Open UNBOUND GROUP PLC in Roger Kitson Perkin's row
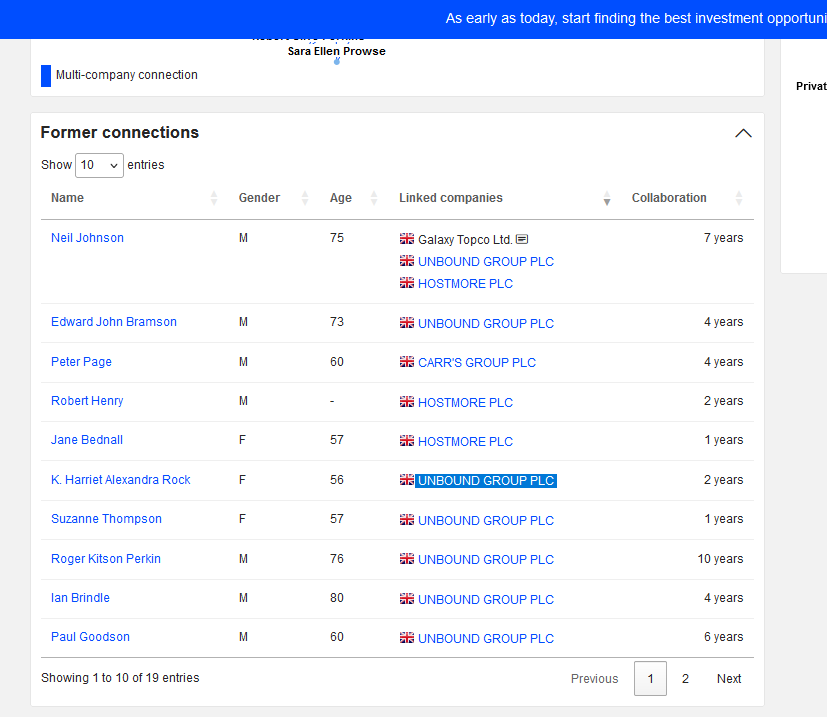The image size is (827, 717). (486, 560)
